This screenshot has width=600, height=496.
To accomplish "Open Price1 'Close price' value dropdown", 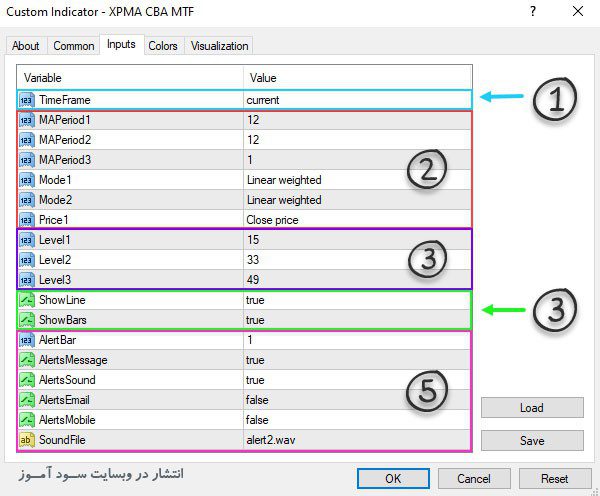I will point(357,220).
